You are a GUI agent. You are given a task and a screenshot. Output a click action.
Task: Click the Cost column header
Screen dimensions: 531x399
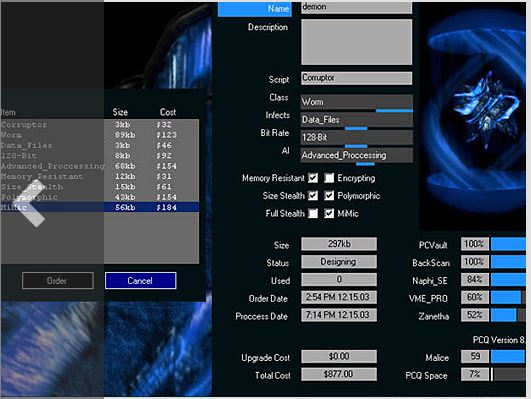(168, 112)
